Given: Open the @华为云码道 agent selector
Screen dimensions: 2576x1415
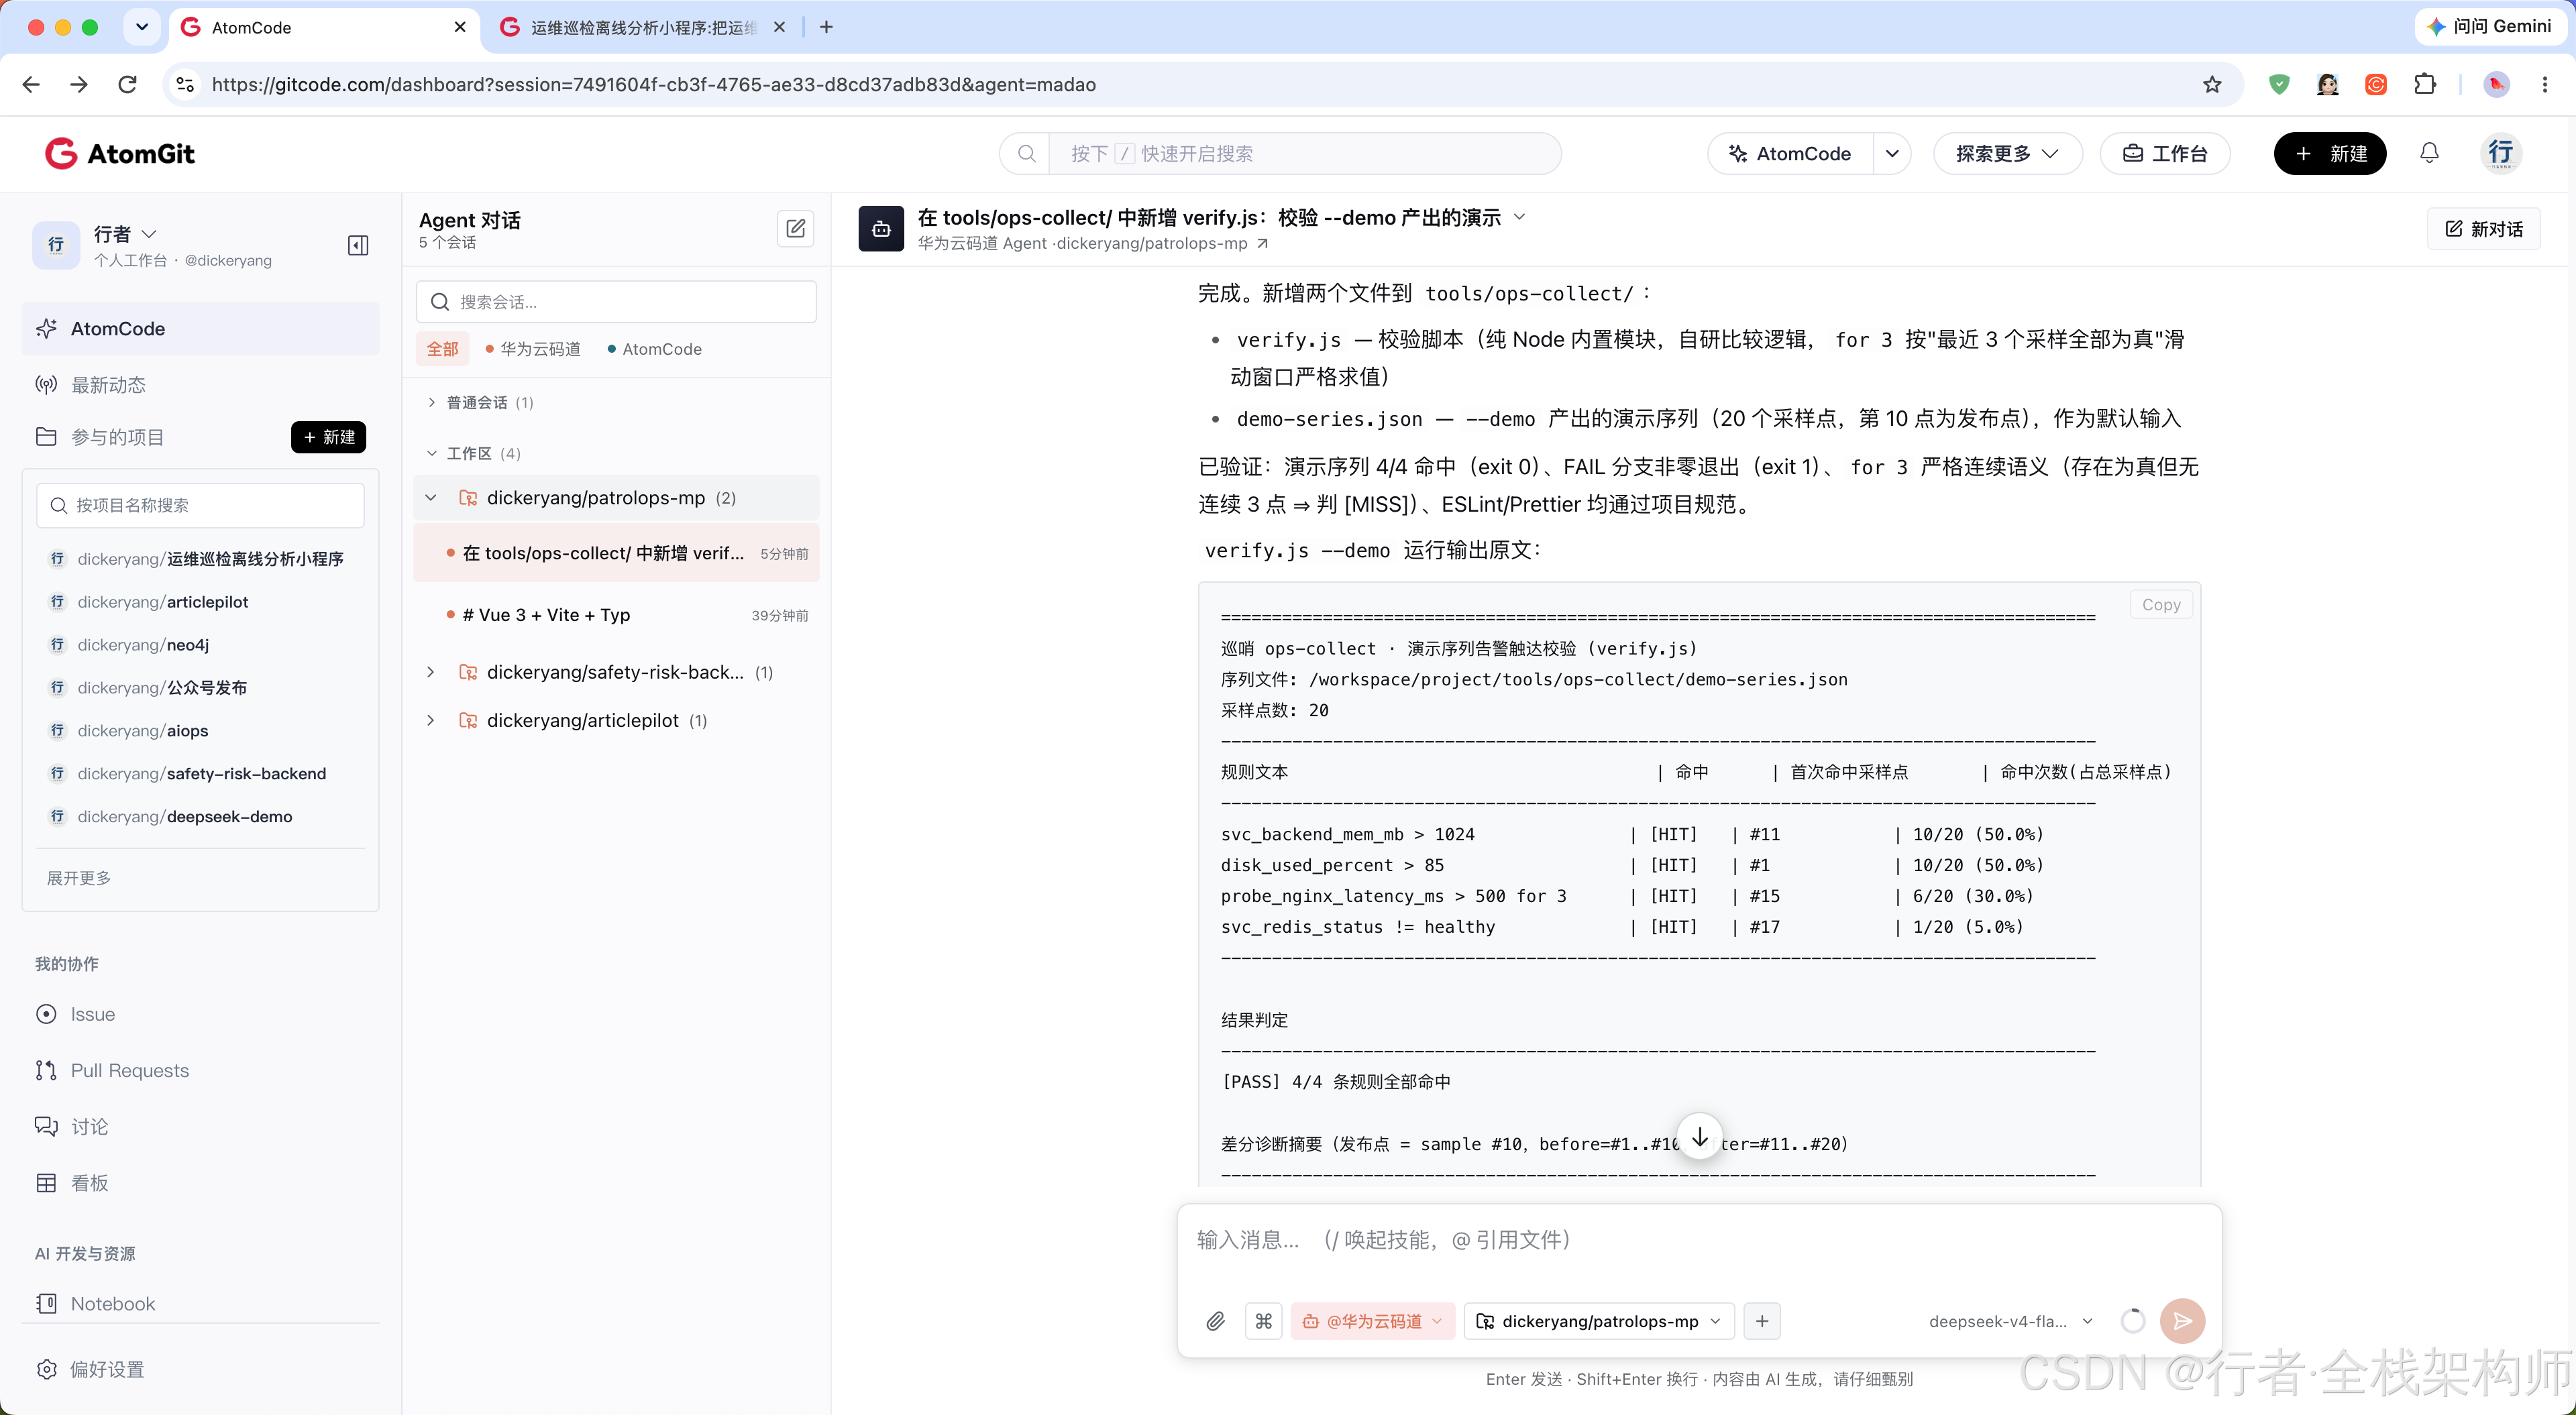Looking at the screenshot, I should tap(1373, 1321).
